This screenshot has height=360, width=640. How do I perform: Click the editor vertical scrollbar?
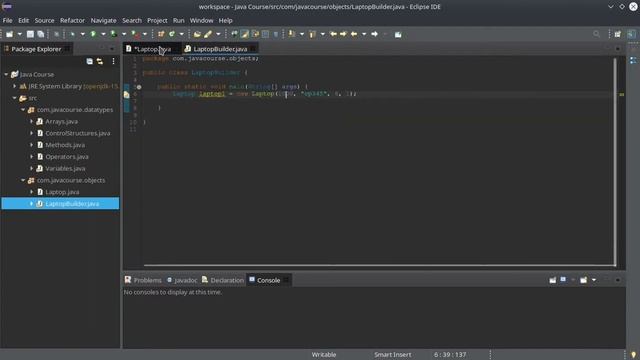coord(615,161)
